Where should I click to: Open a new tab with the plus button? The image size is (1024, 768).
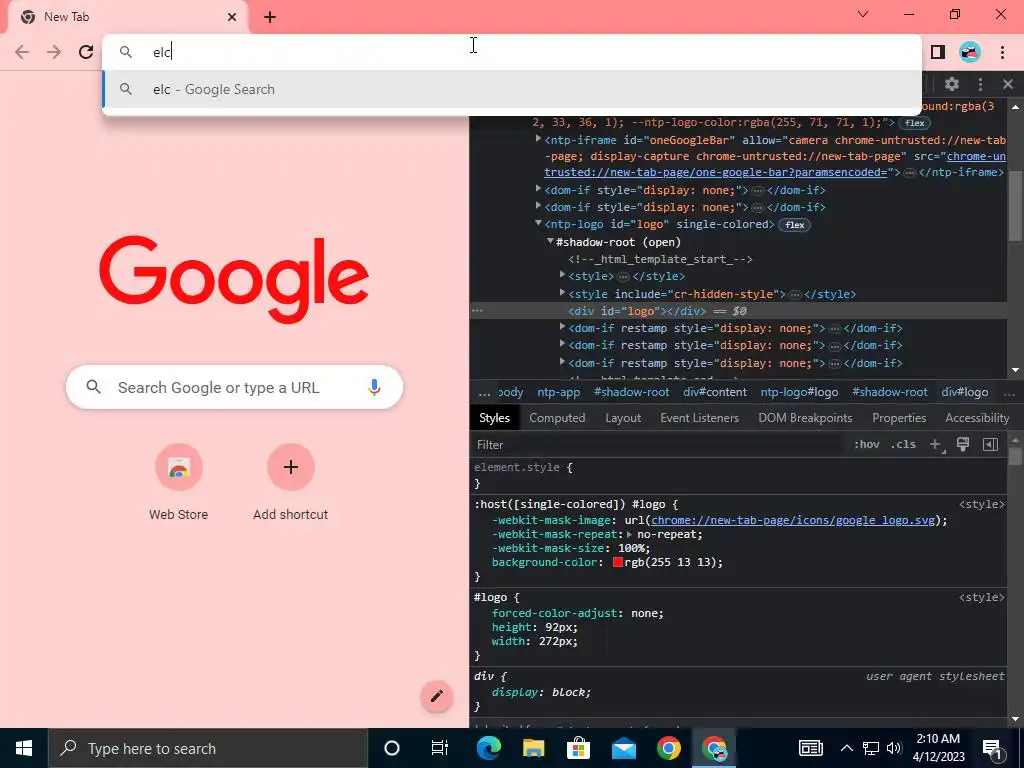(270, 17)
